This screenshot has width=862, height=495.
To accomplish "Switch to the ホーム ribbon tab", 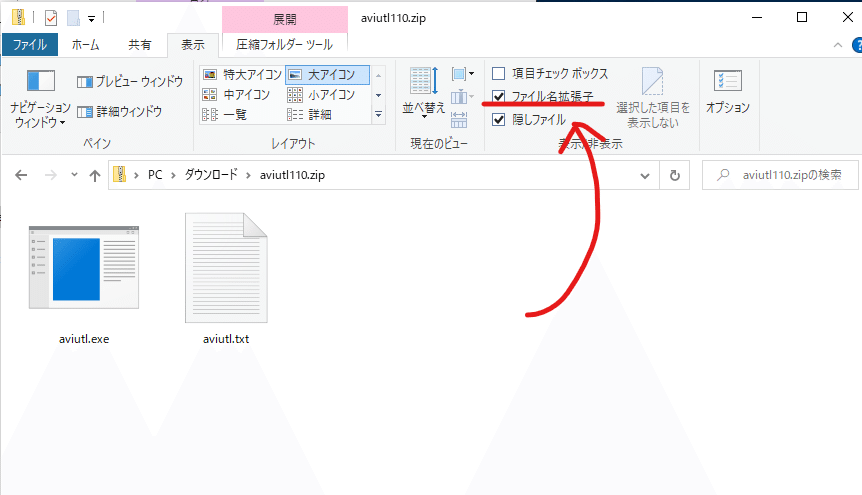I will [x=85, y=45].
